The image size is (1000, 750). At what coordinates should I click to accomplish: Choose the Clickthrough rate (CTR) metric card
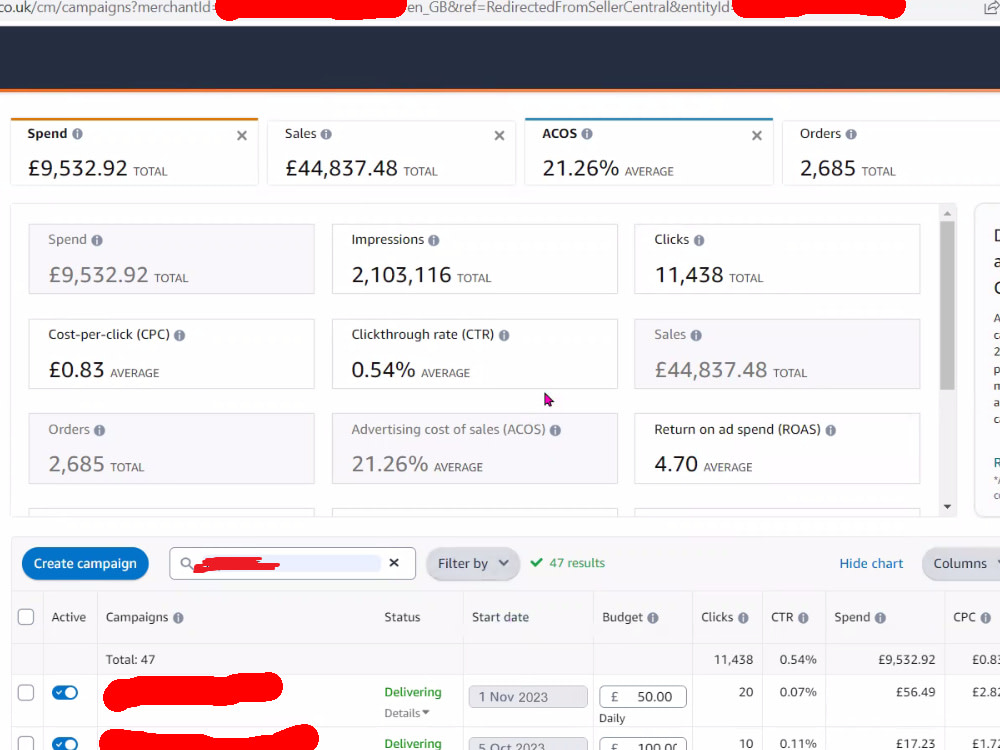click(x=474, y=354)
